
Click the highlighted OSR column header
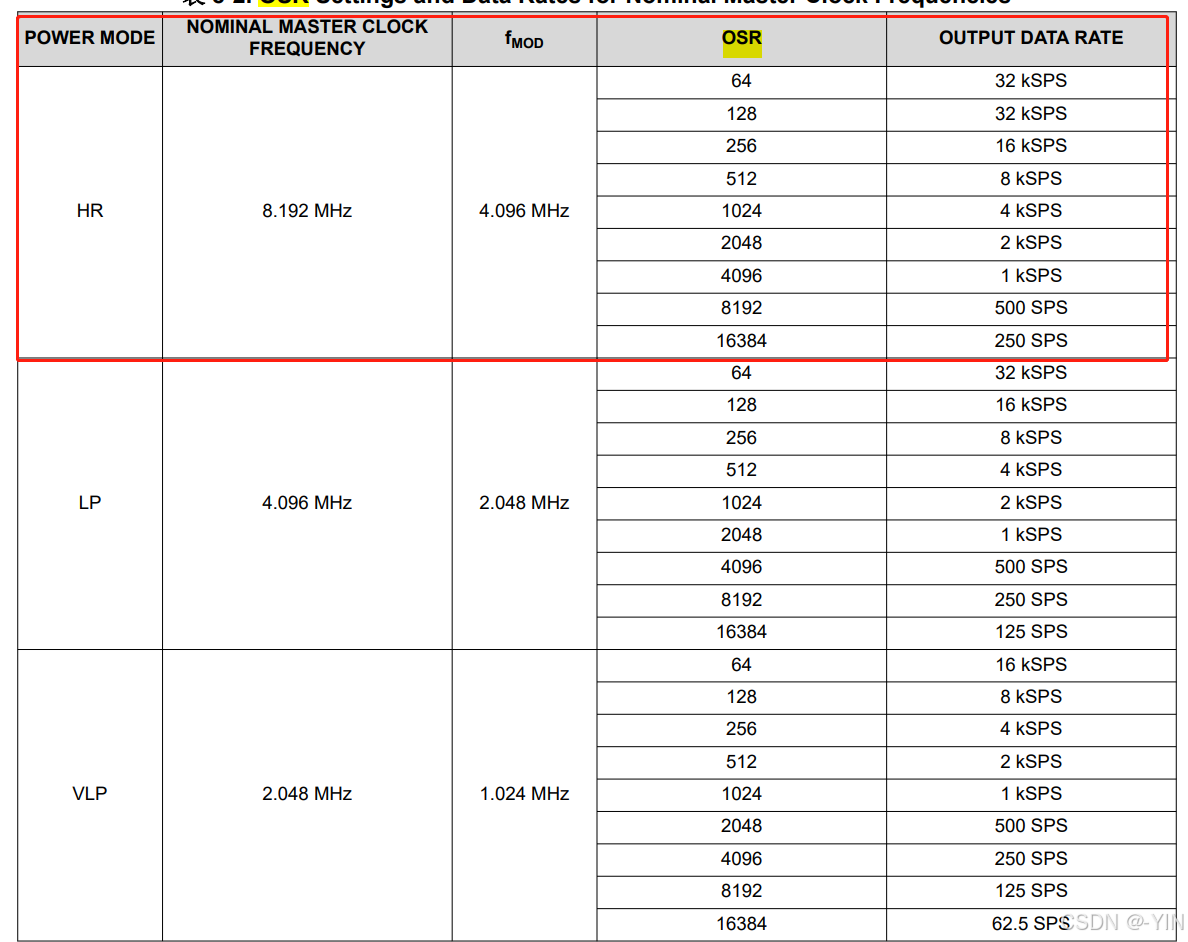pos(741,38)
